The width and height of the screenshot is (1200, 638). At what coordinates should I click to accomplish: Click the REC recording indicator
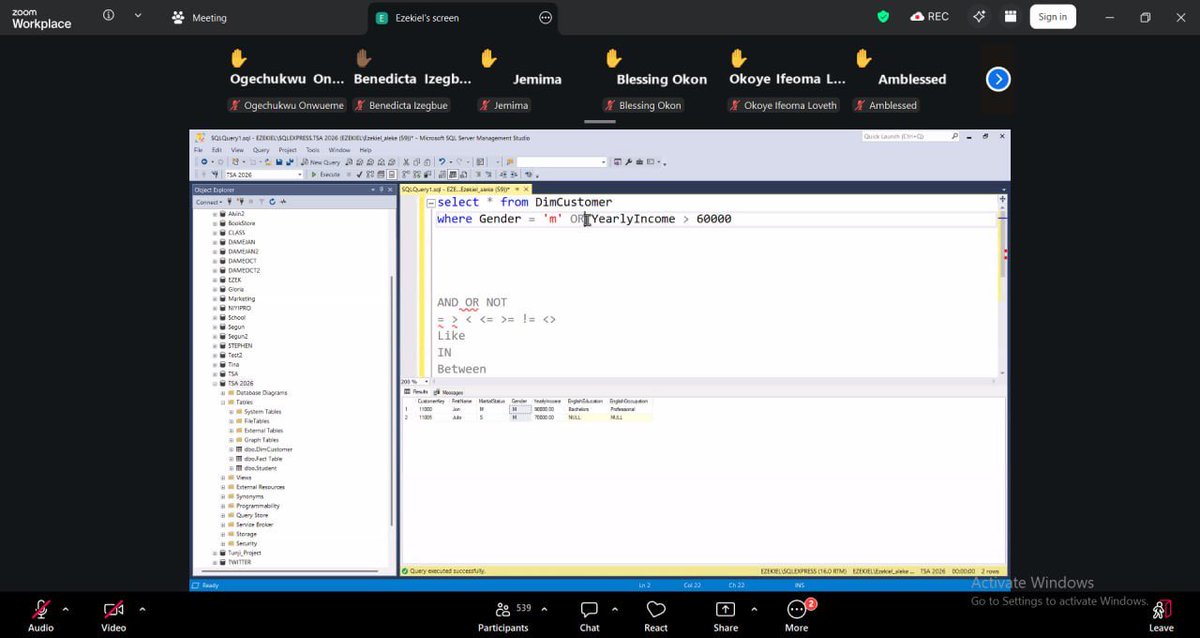pos(929,16)
